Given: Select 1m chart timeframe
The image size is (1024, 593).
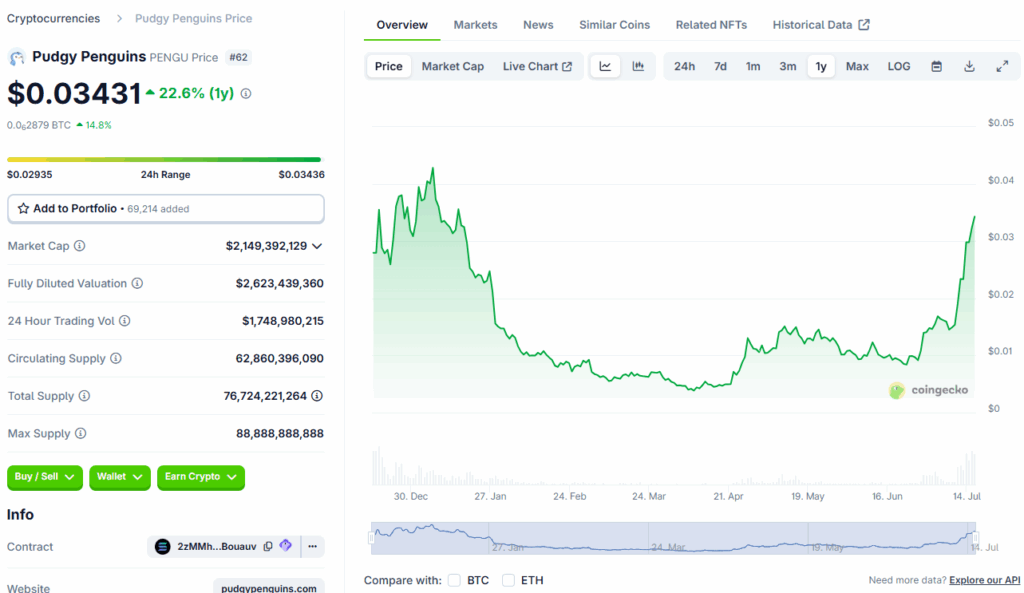Looking at the screenshot, I should pos(753,66).
